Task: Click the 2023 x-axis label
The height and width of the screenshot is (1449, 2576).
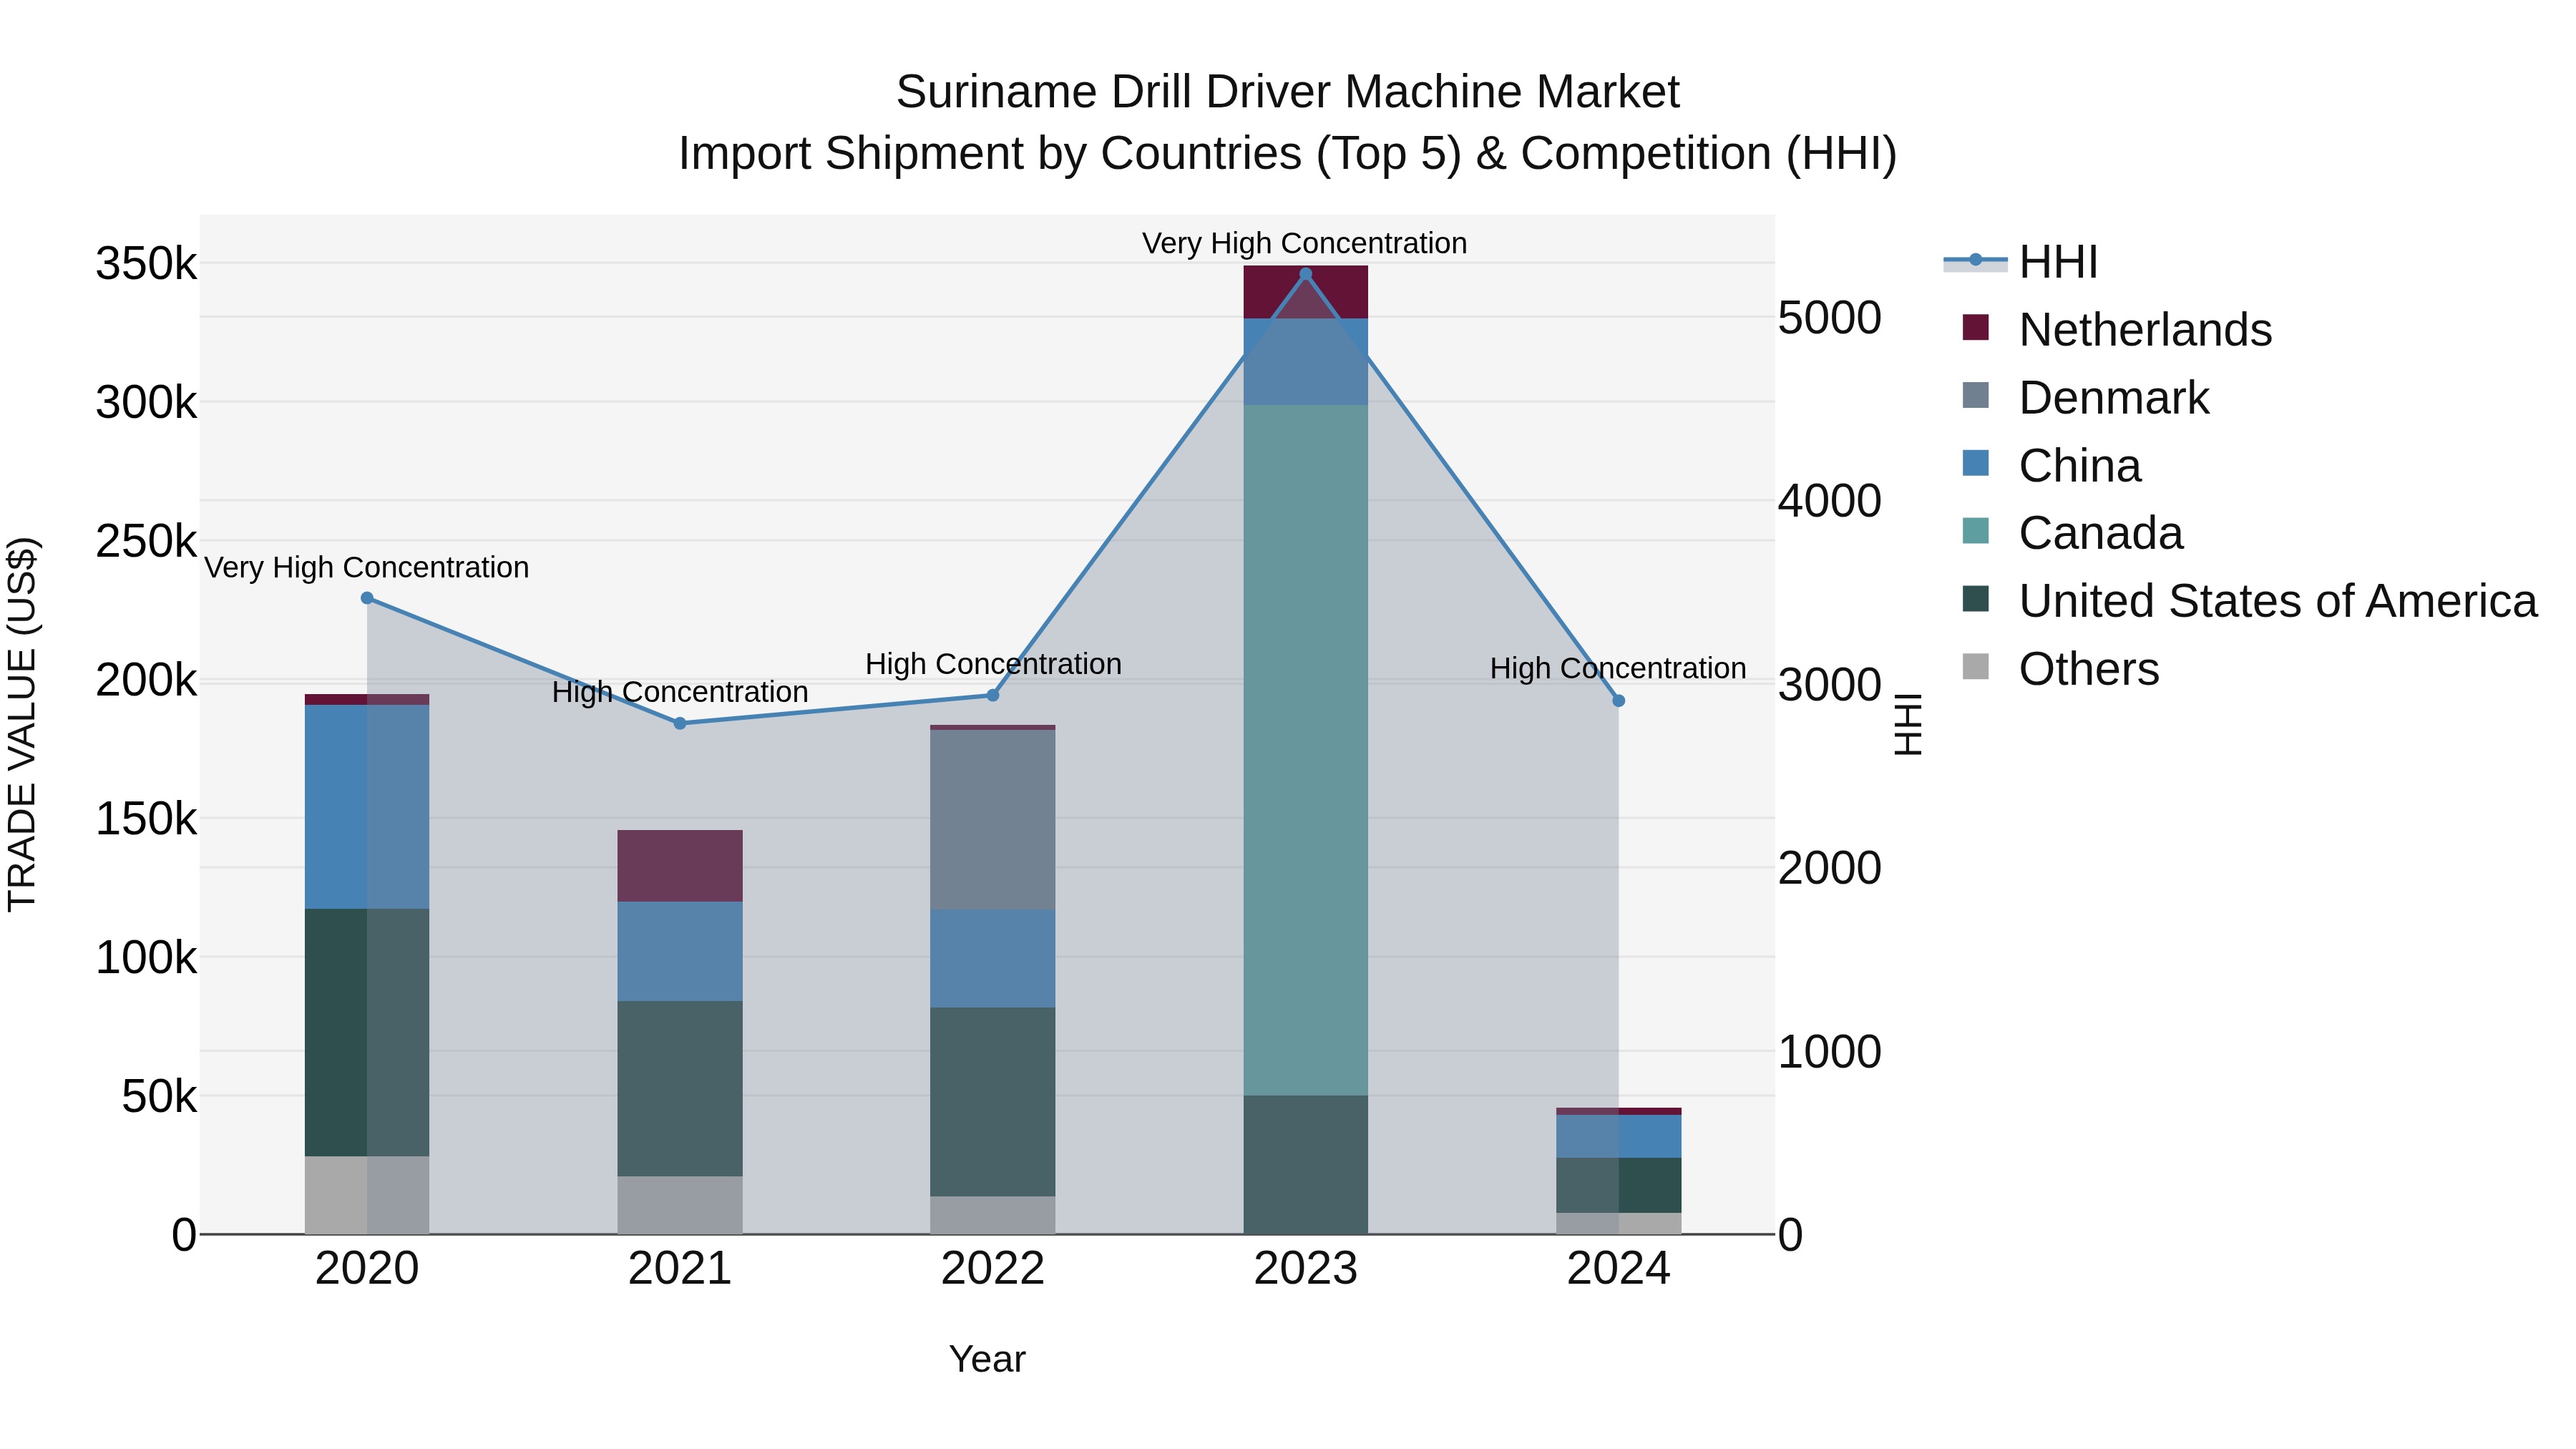Action: [1305, 1269]
